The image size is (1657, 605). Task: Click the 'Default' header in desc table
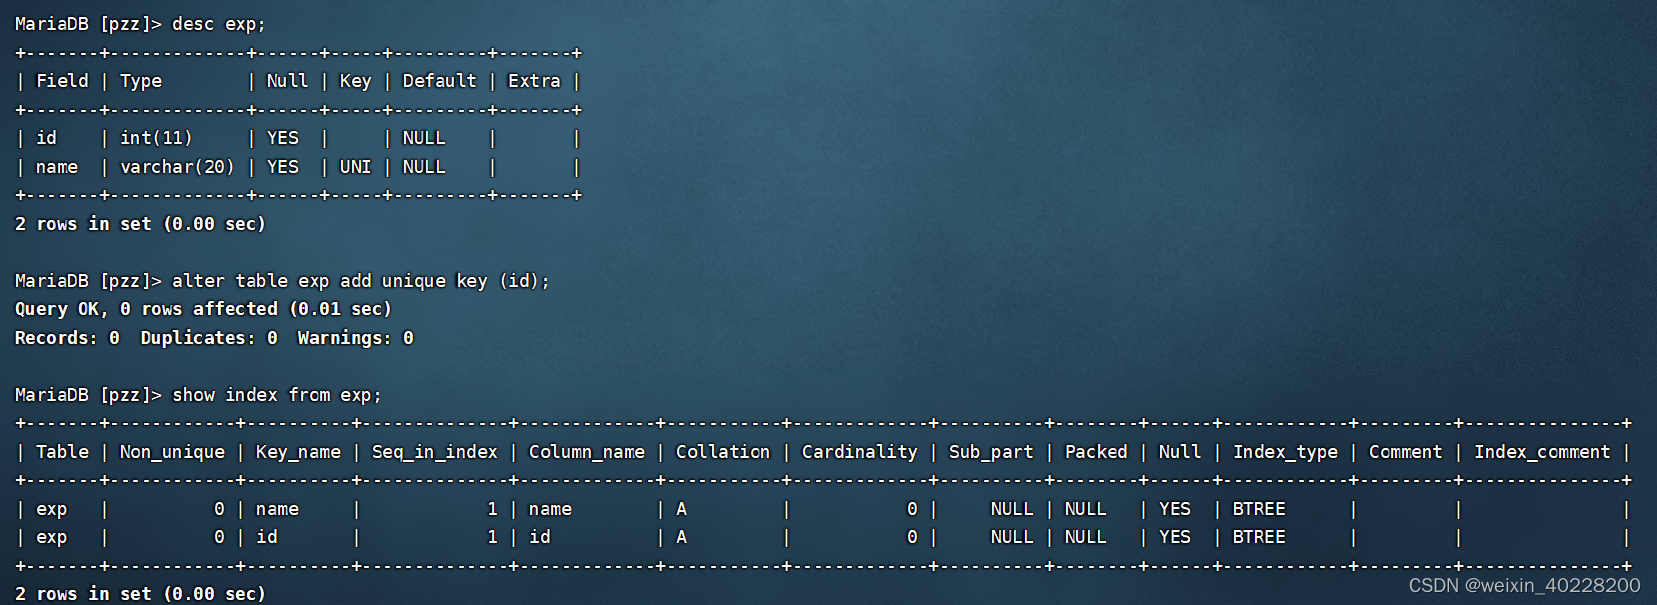tap(439, 81)
